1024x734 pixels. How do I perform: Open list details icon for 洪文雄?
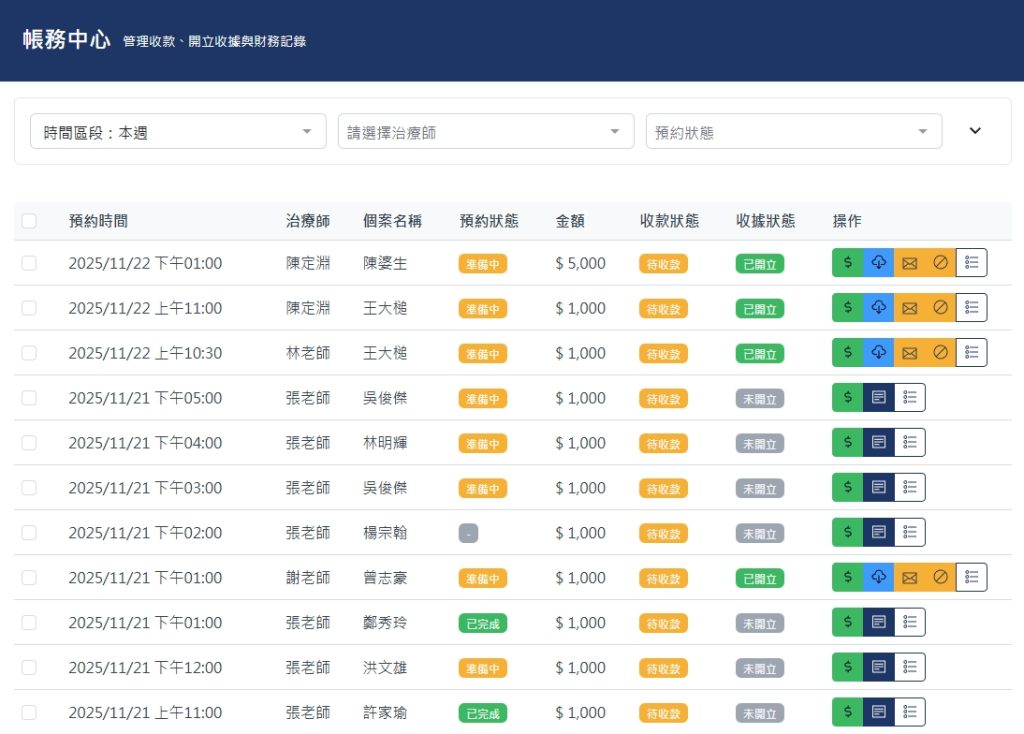point(910,667)
